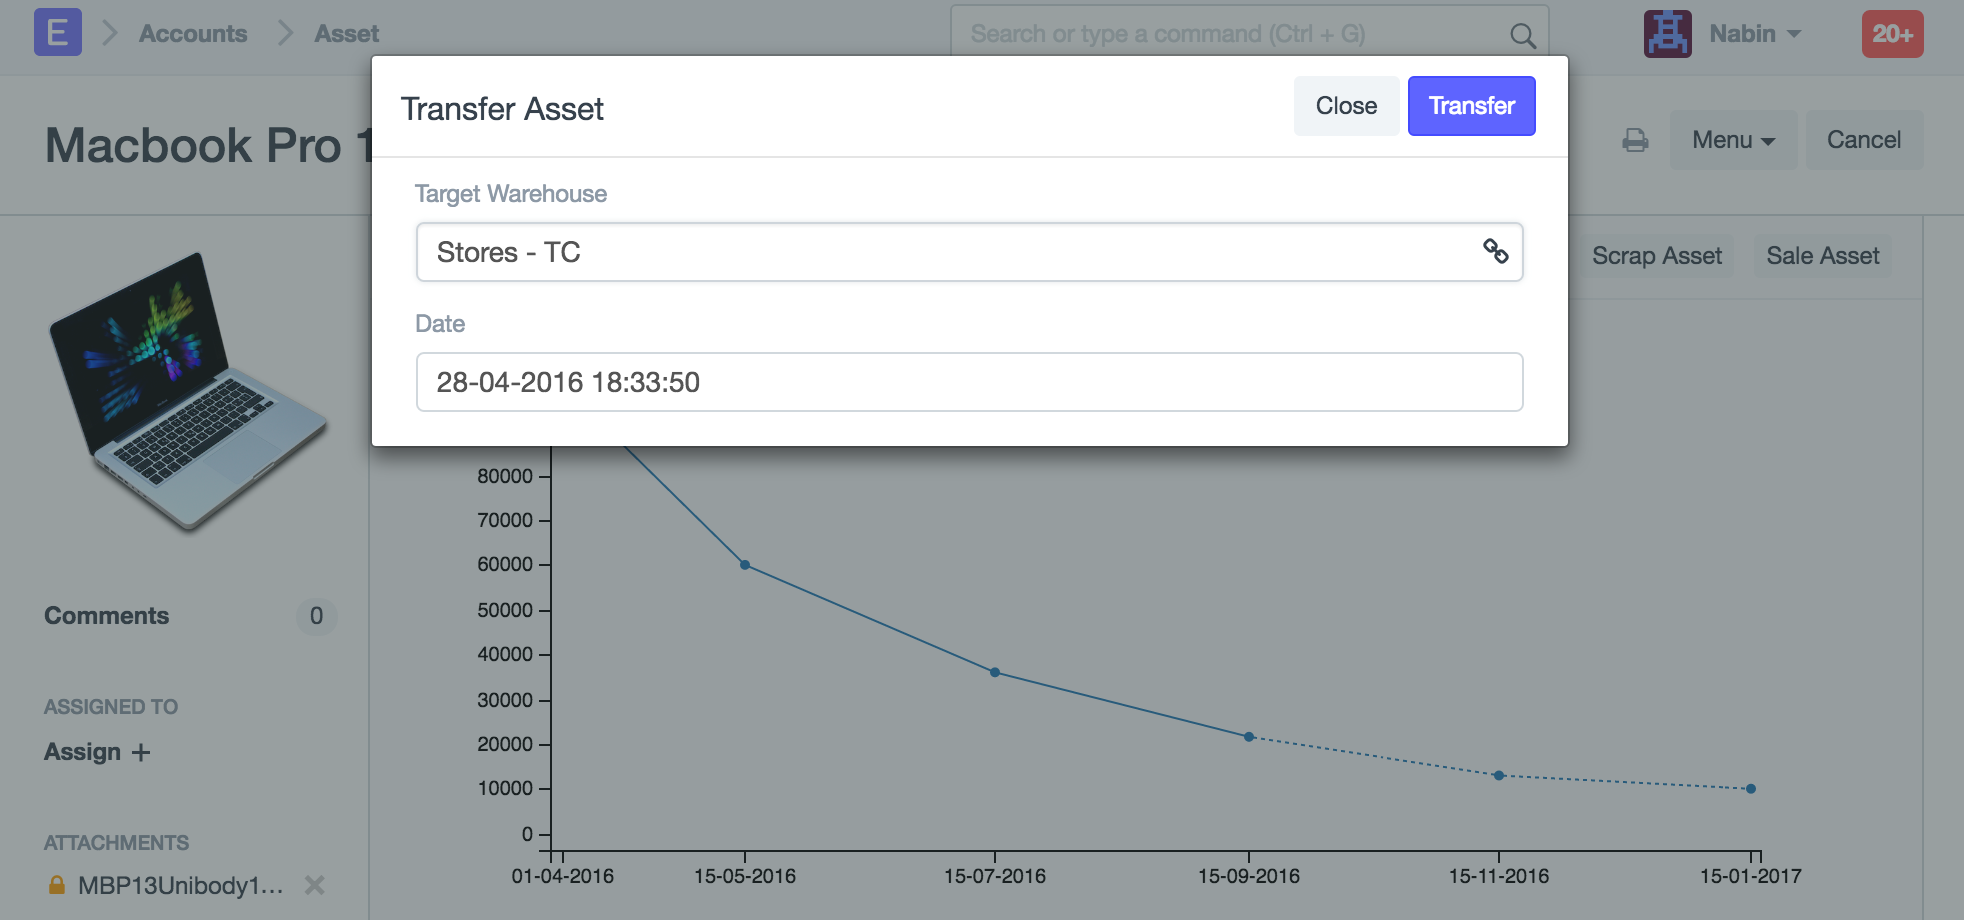The height and width of the screenshot is (920, 1964).
Task: Click the link icon in Target Warehouse
Action: (1495, 251)
